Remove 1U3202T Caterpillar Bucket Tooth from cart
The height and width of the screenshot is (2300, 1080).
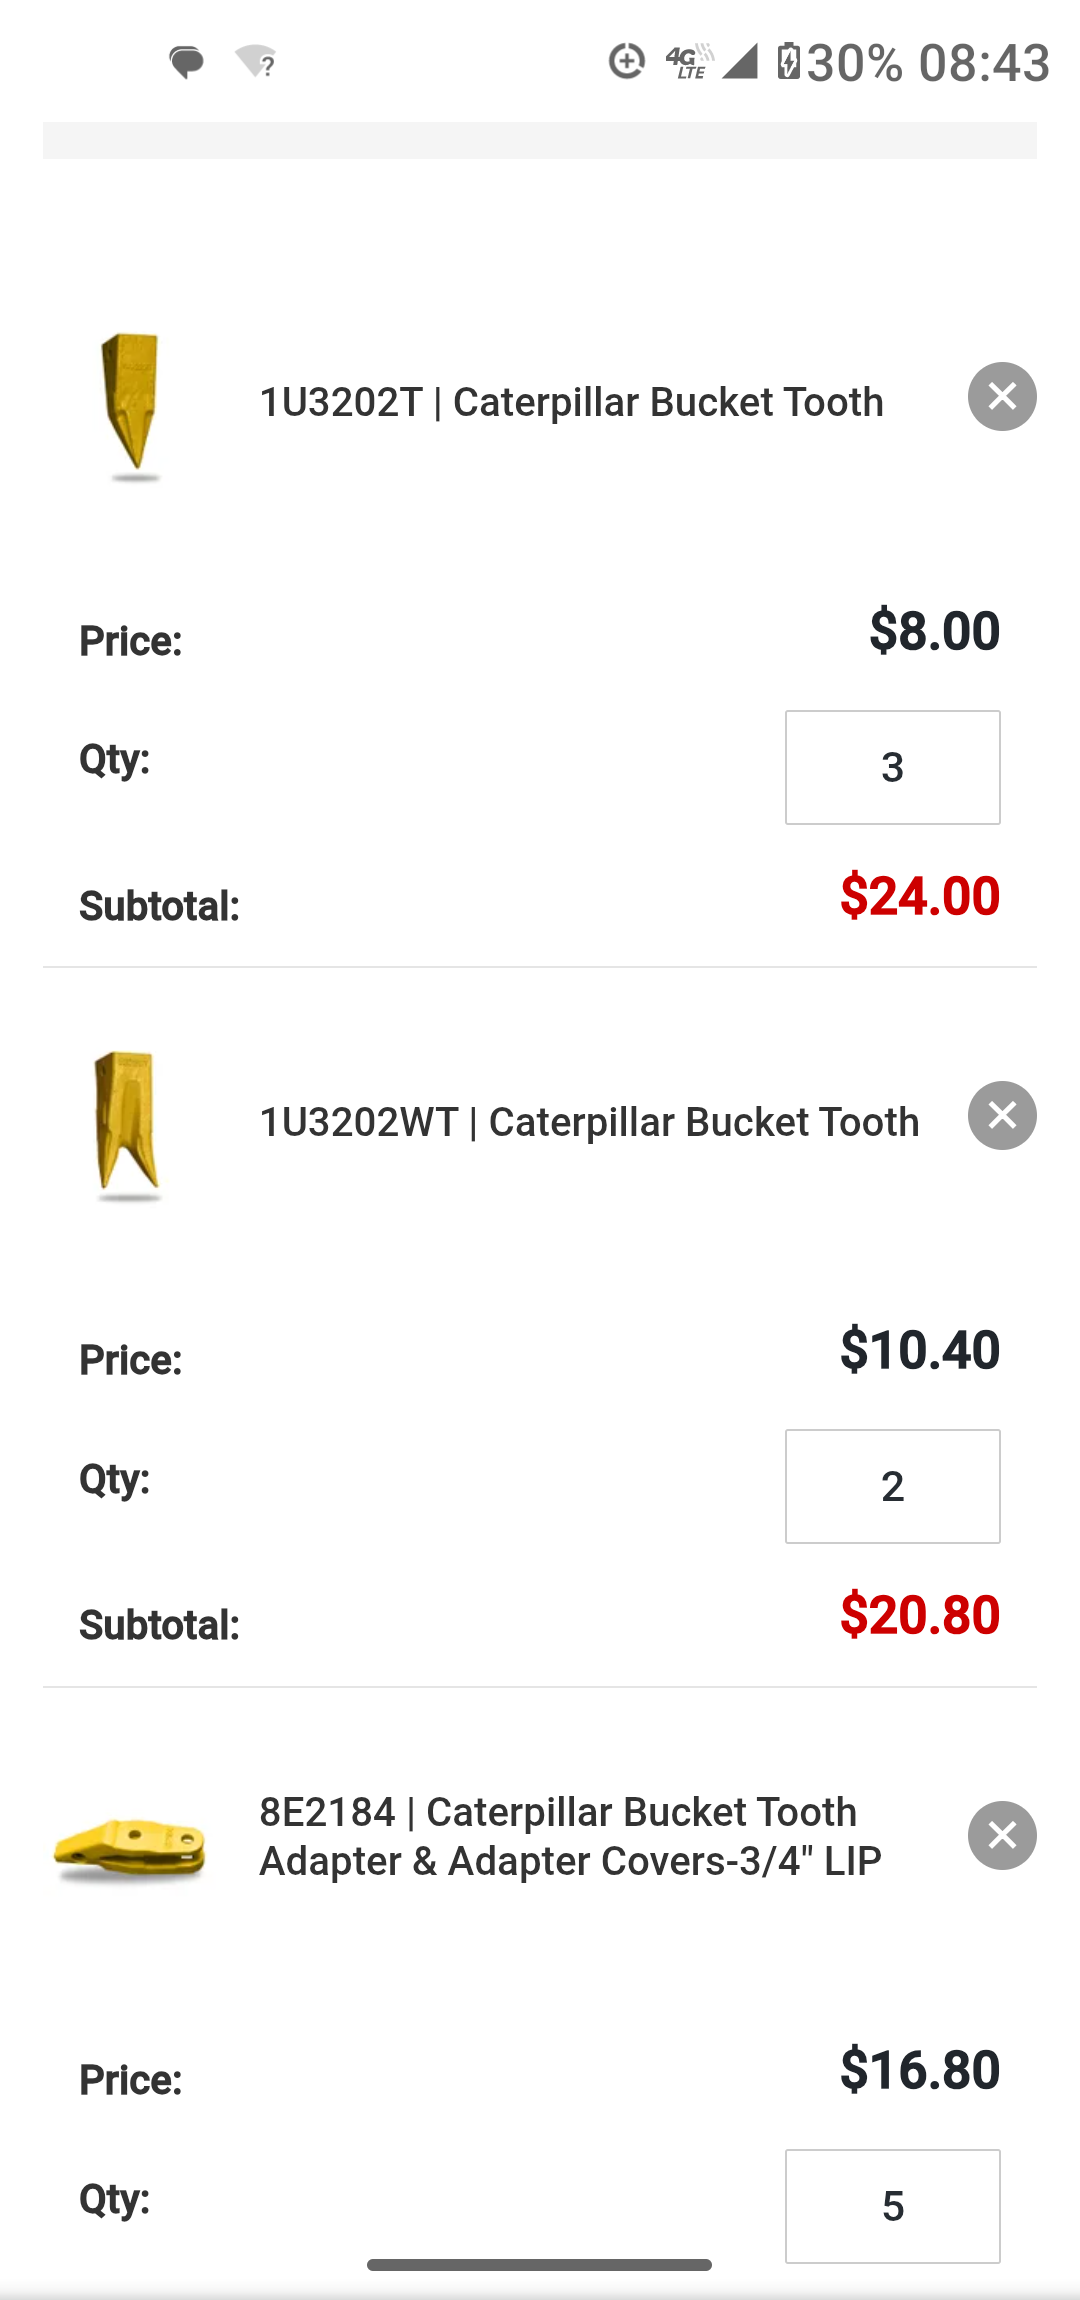pos(1002,397)
